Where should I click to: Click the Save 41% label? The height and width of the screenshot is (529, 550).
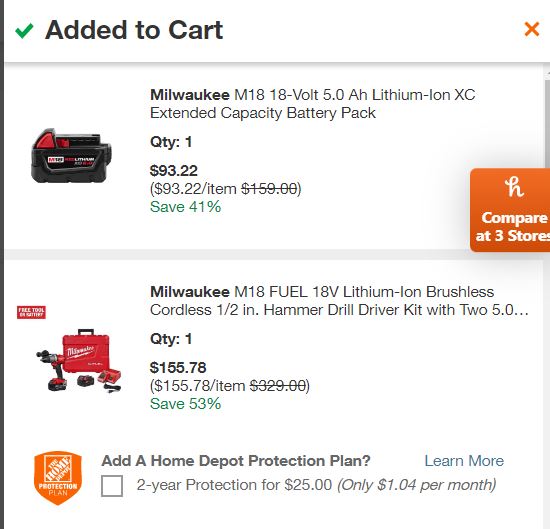(186, 207)
